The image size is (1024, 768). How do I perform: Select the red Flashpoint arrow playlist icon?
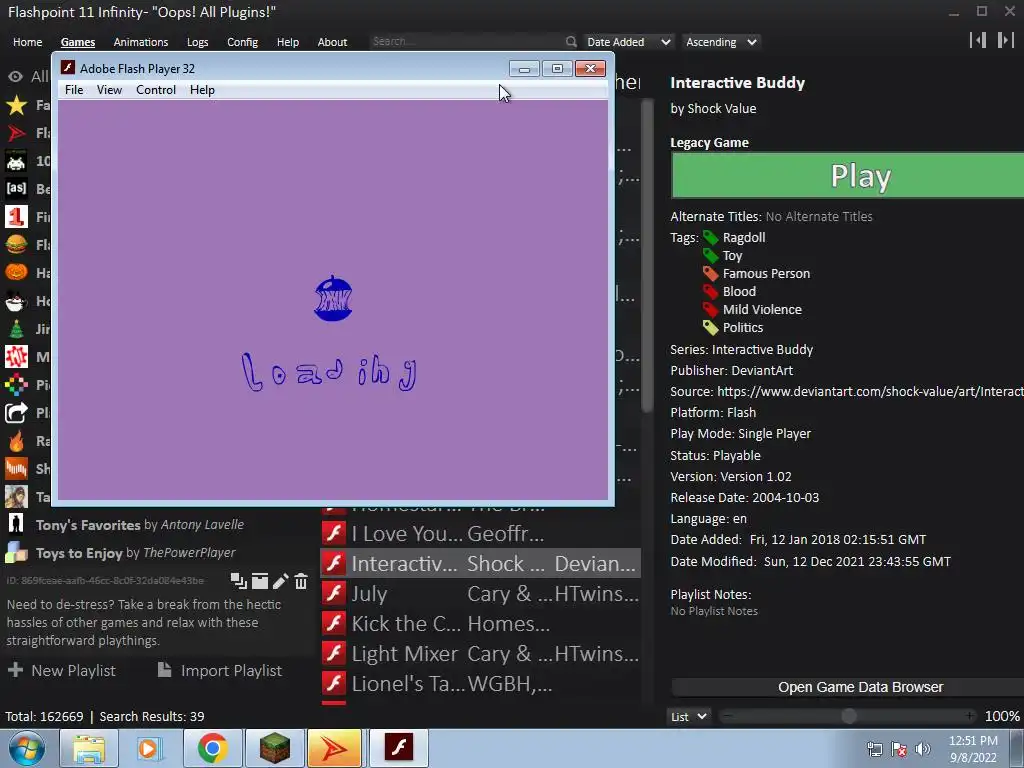coord(16,133)
